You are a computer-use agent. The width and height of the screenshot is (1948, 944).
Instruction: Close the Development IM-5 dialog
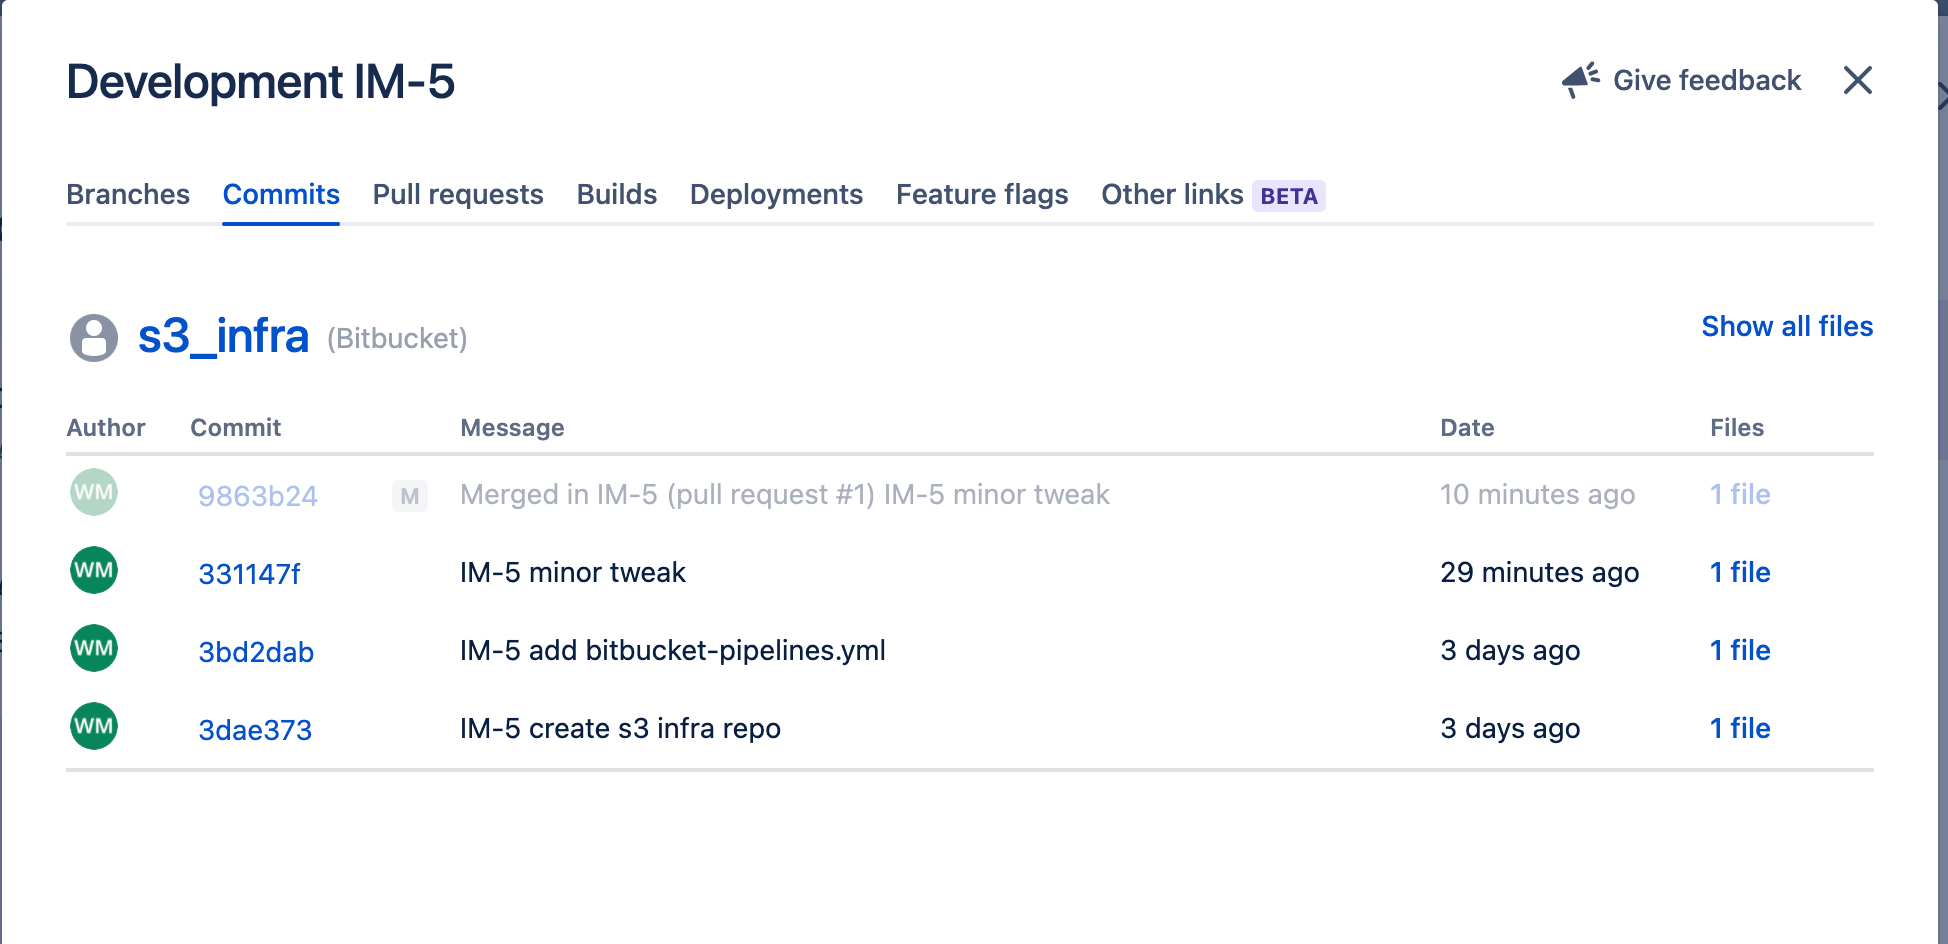(1857, 80)
